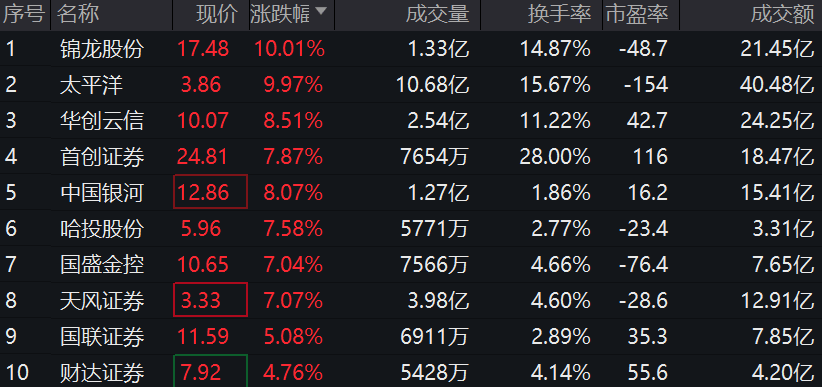Screen dimensions: 822x387
Task: Select stock 华创云信
Action: 102,121
